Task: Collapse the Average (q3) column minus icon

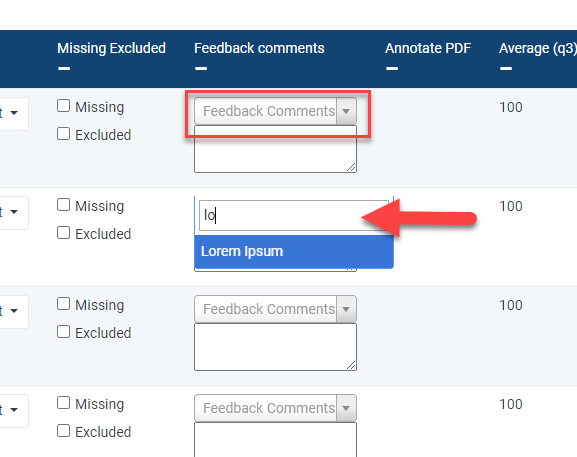Action: click(x=506, y=68)
